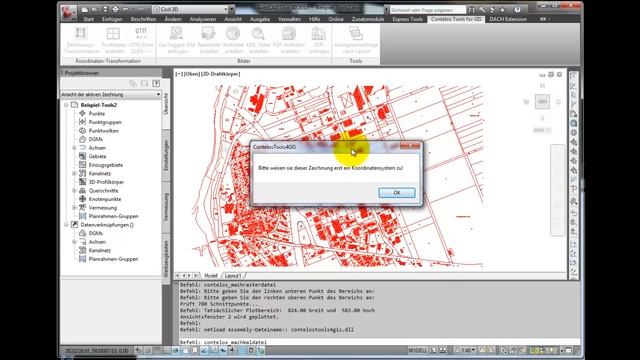Viewport: 640px width, 360px height.
Task: Select Gebiete in the project tree
Action: click(x=97, y=156)
